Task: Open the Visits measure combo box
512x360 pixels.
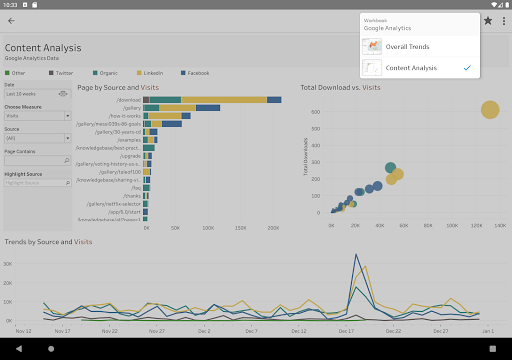Action: 38,116
